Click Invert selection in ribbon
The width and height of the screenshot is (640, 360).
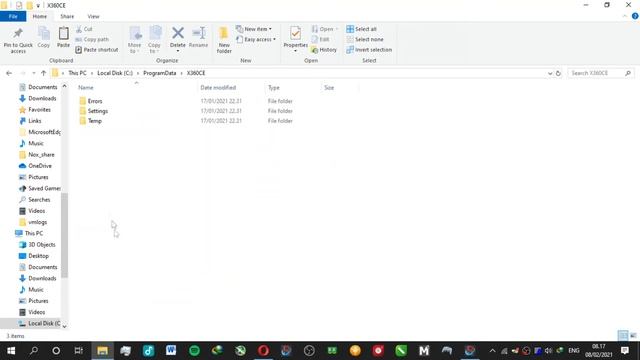pos(369,50)
